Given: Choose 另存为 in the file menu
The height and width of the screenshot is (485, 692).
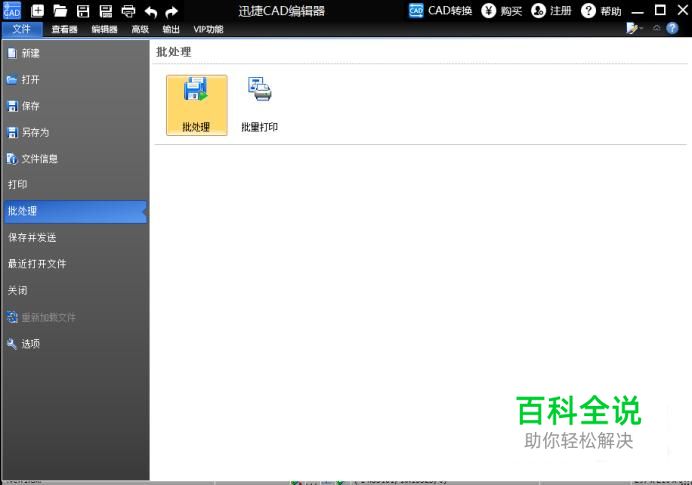Looking at the screenshot, I should [75, 132].
